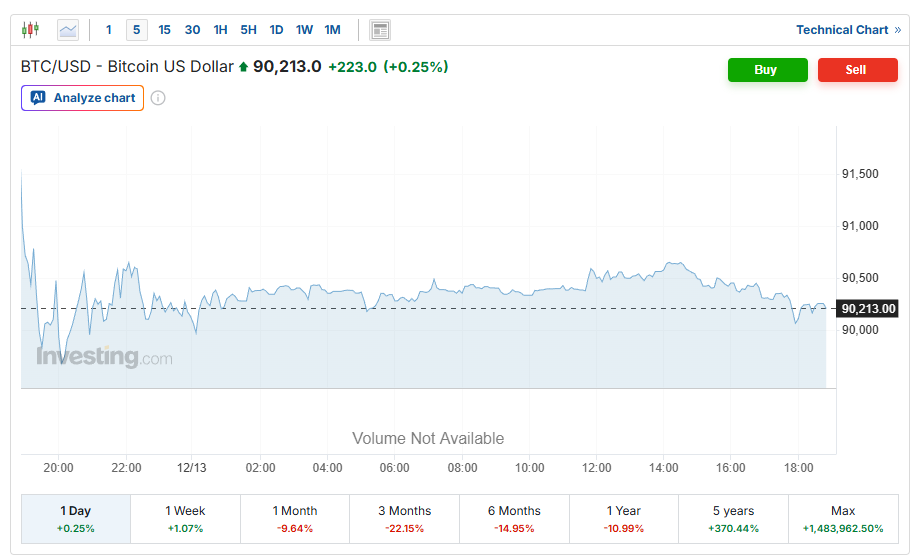Choose the 1W chart interval
This screenshot has height=560, width=921.
tap(304, 30)
